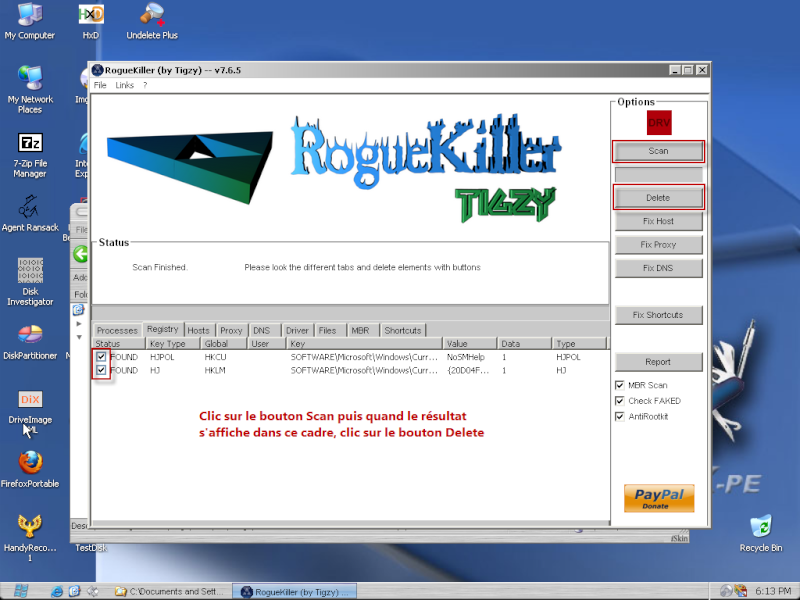Open the Proxy tab
Viewport: 800px width, 600px height.
tap(231, 330)
